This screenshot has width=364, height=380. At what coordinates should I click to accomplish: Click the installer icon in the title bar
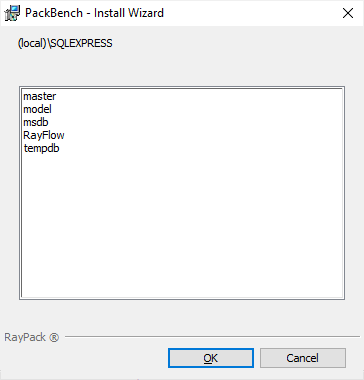coord(12,13)
